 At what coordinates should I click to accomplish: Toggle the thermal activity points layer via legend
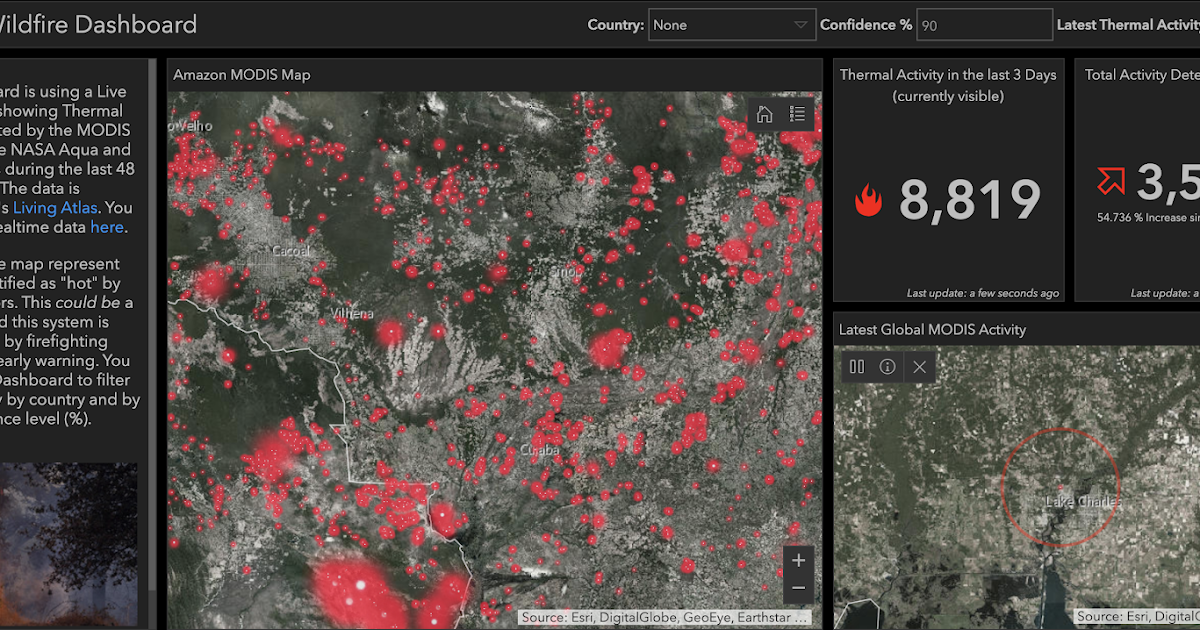point(797,114)
